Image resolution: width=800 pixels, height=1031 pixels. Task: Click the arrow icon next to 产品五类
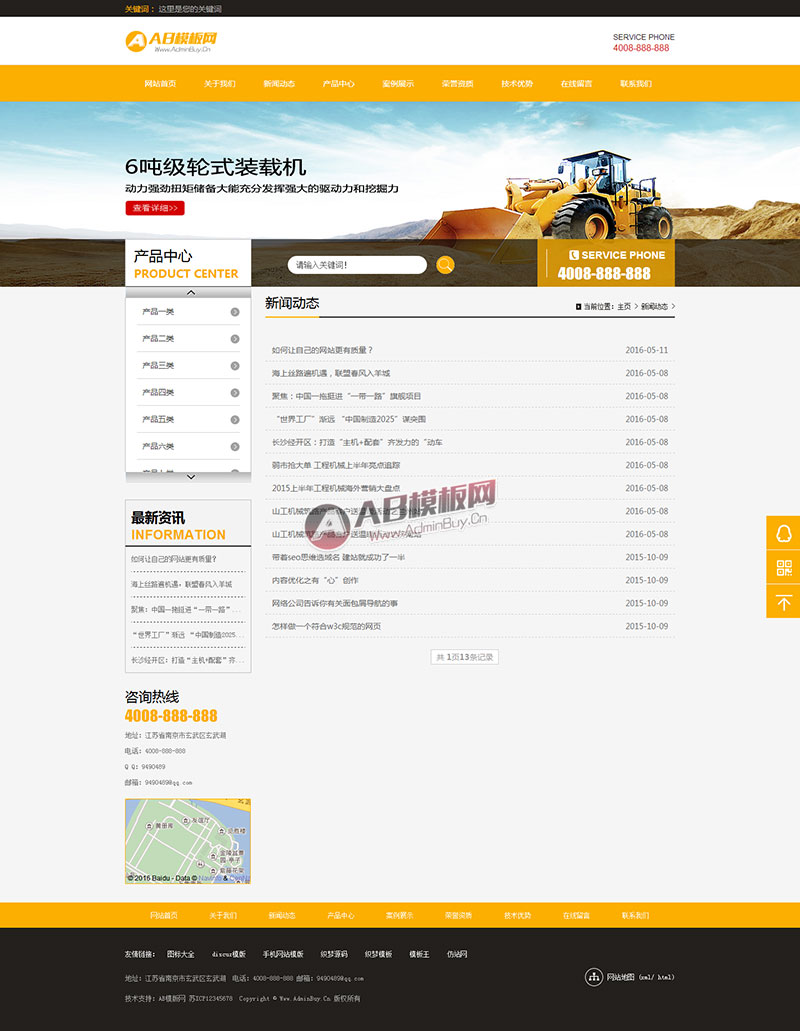235,420
